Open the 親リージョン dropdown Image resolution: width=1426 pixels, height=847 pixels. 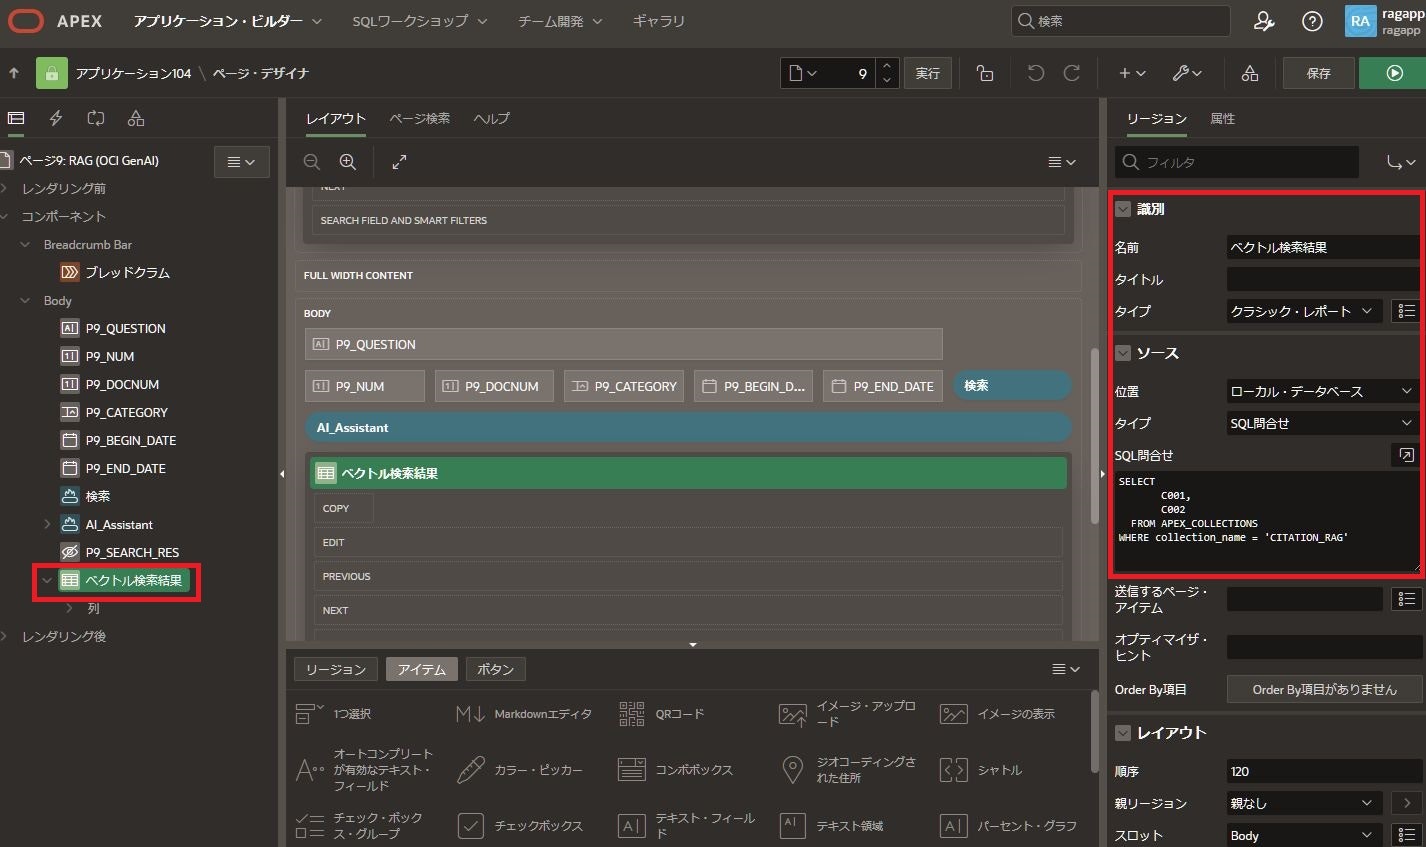pyautogui.click(x=1304, y=803)
